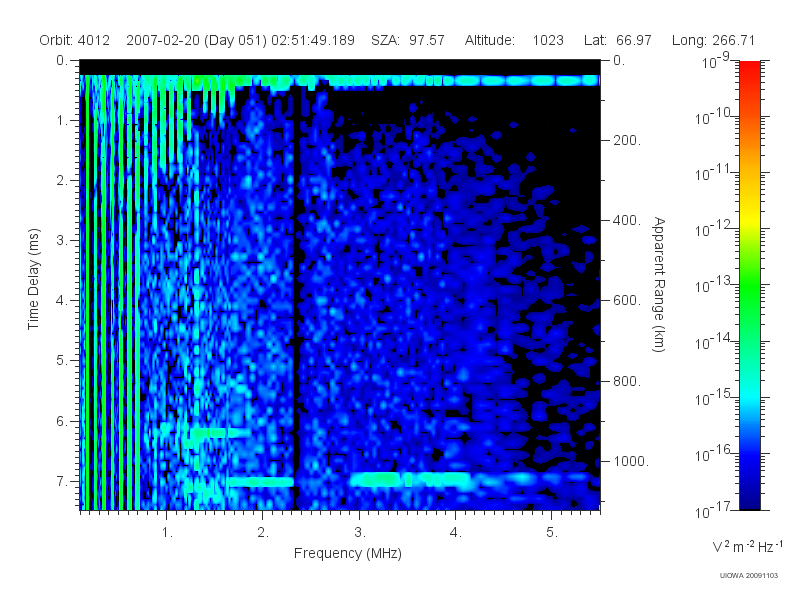
Task: Click the 'Long: 266.71' value
Action: pos(713,40)
